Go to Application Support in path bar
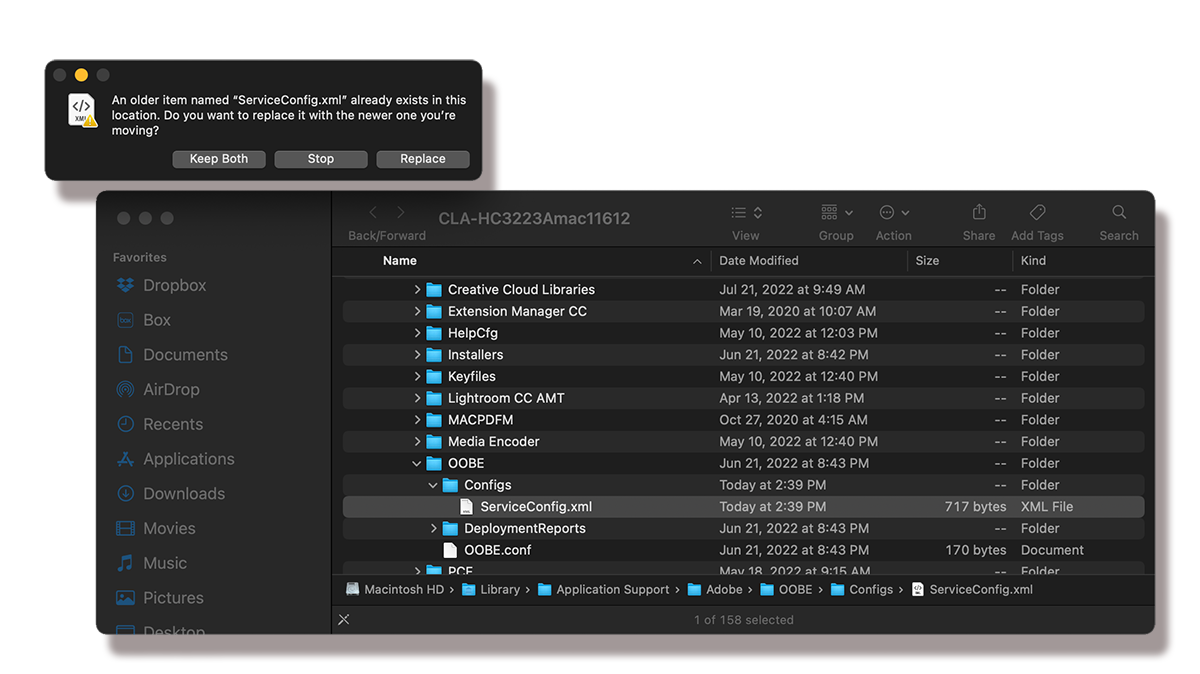The image size is (1200, 674). coord(604,590)
